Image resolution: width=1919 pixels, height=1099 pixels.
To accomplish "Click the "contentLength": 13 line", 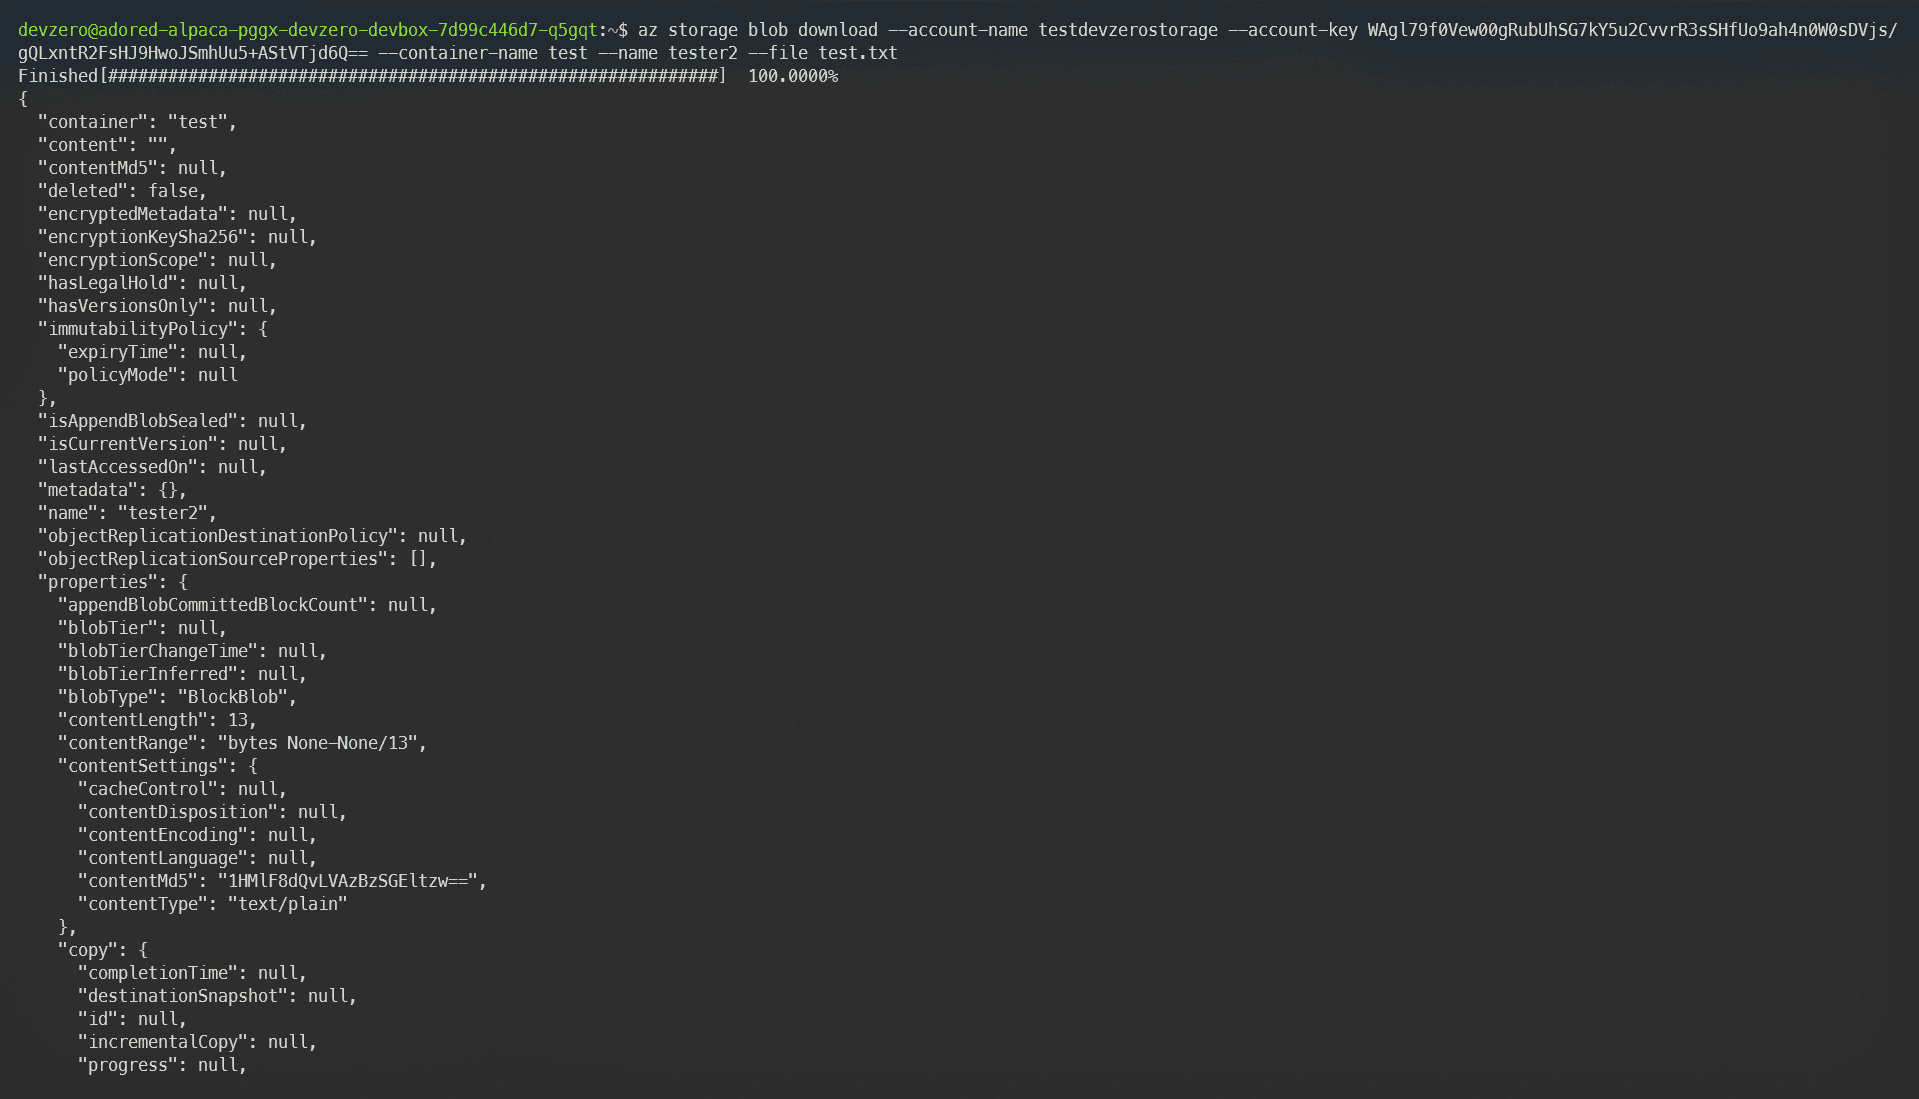I will tap(157, 720).
